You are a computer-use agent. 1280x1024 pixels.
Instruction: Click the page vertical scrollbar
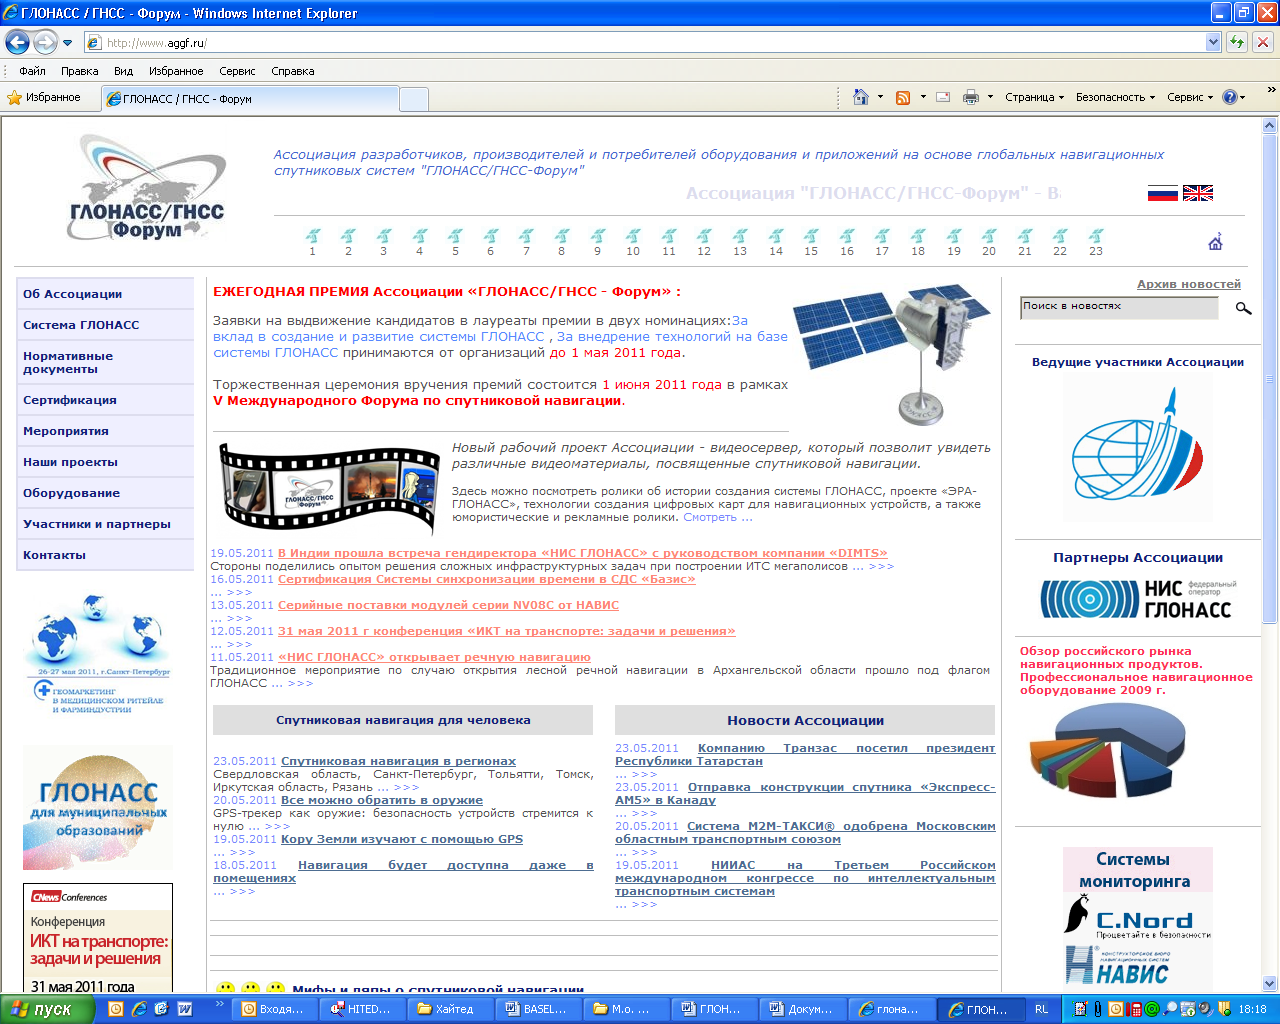coord(1270,380)
